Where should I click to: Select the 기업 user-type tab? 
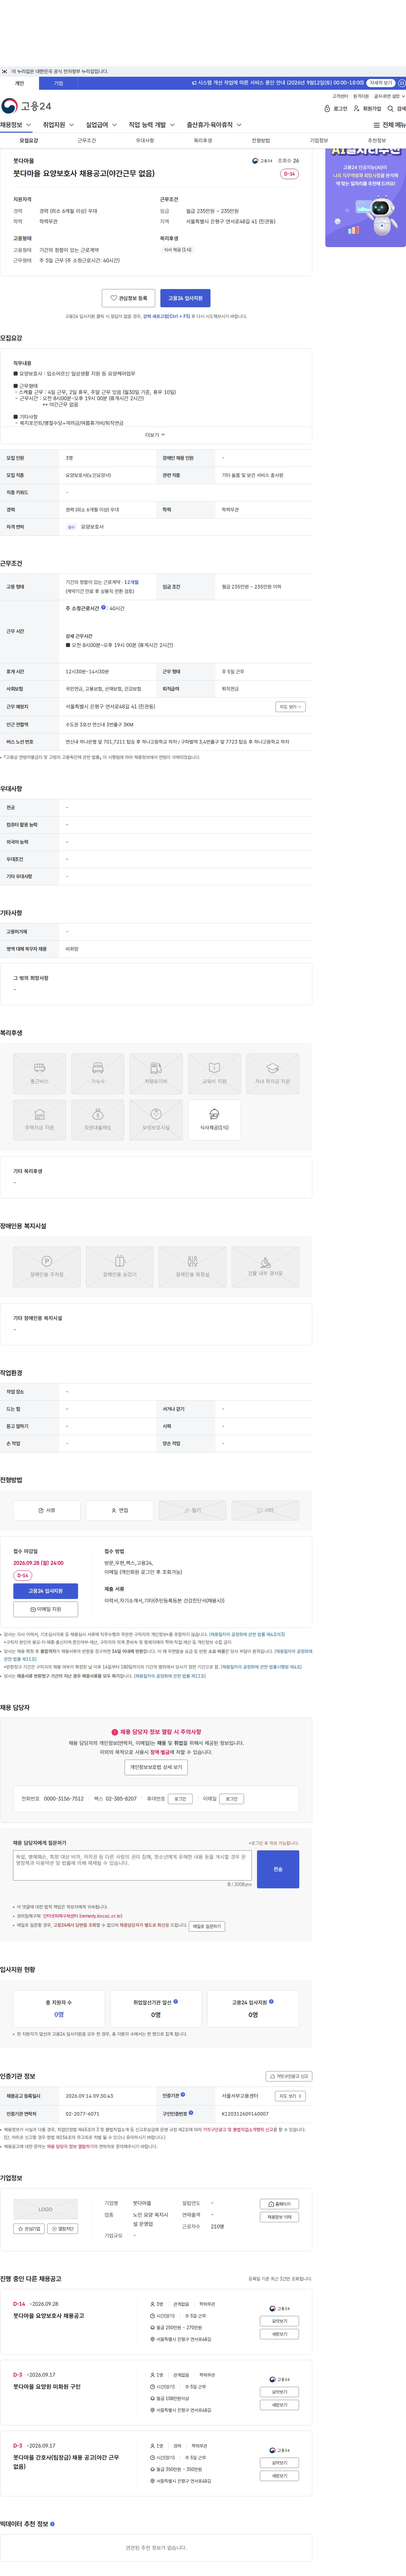(x=58, y=83)
